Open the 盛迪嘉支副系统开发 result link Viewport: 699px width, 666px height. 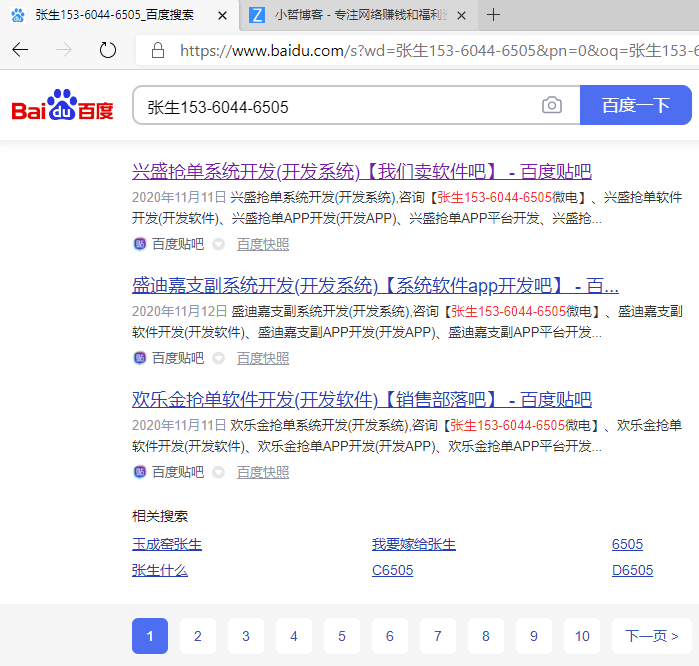click(x=375, y=286)
